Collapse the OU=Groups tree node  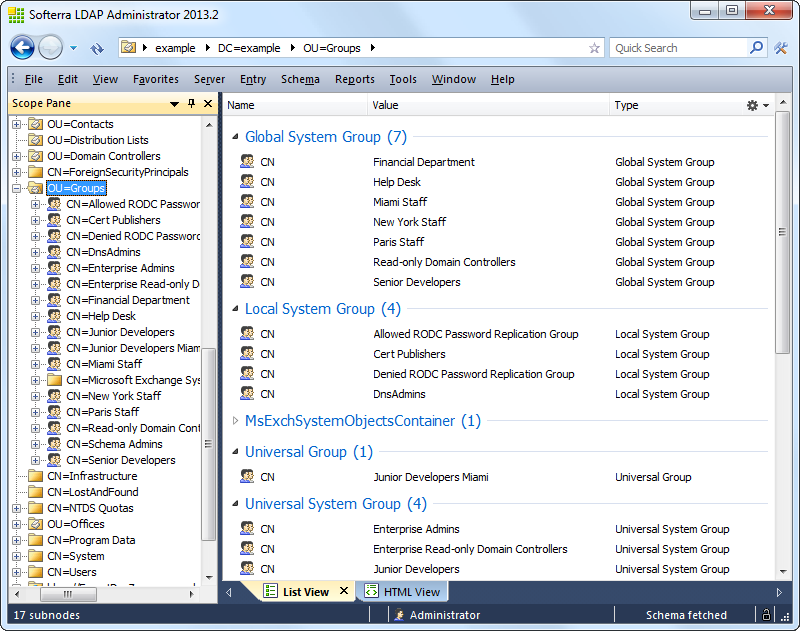click(16, 188)
